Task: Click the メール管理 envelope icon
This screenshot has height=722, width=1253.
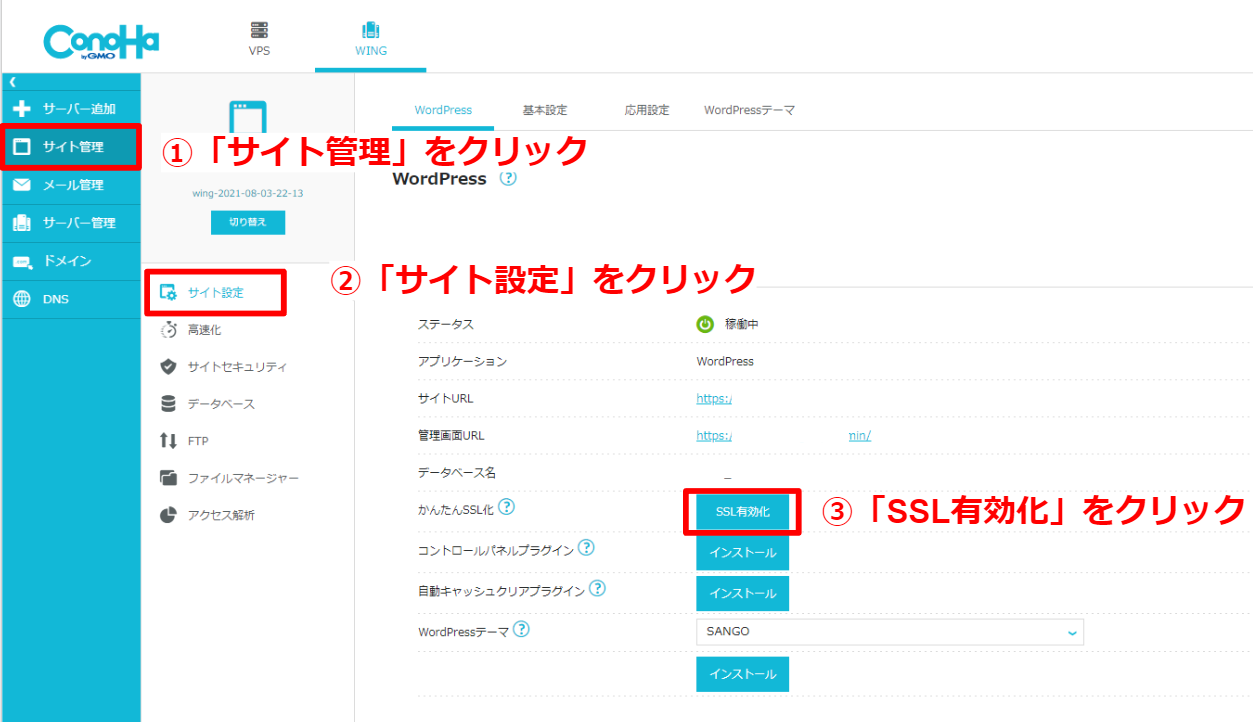Action: pyautogui.click(x=22, y=185)
